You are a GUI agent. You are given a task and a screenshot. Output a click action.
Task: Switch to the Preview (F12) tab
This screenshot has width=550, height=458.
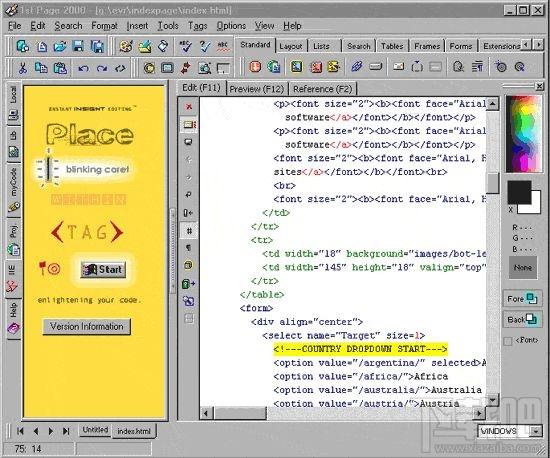(x=256, y=89)
